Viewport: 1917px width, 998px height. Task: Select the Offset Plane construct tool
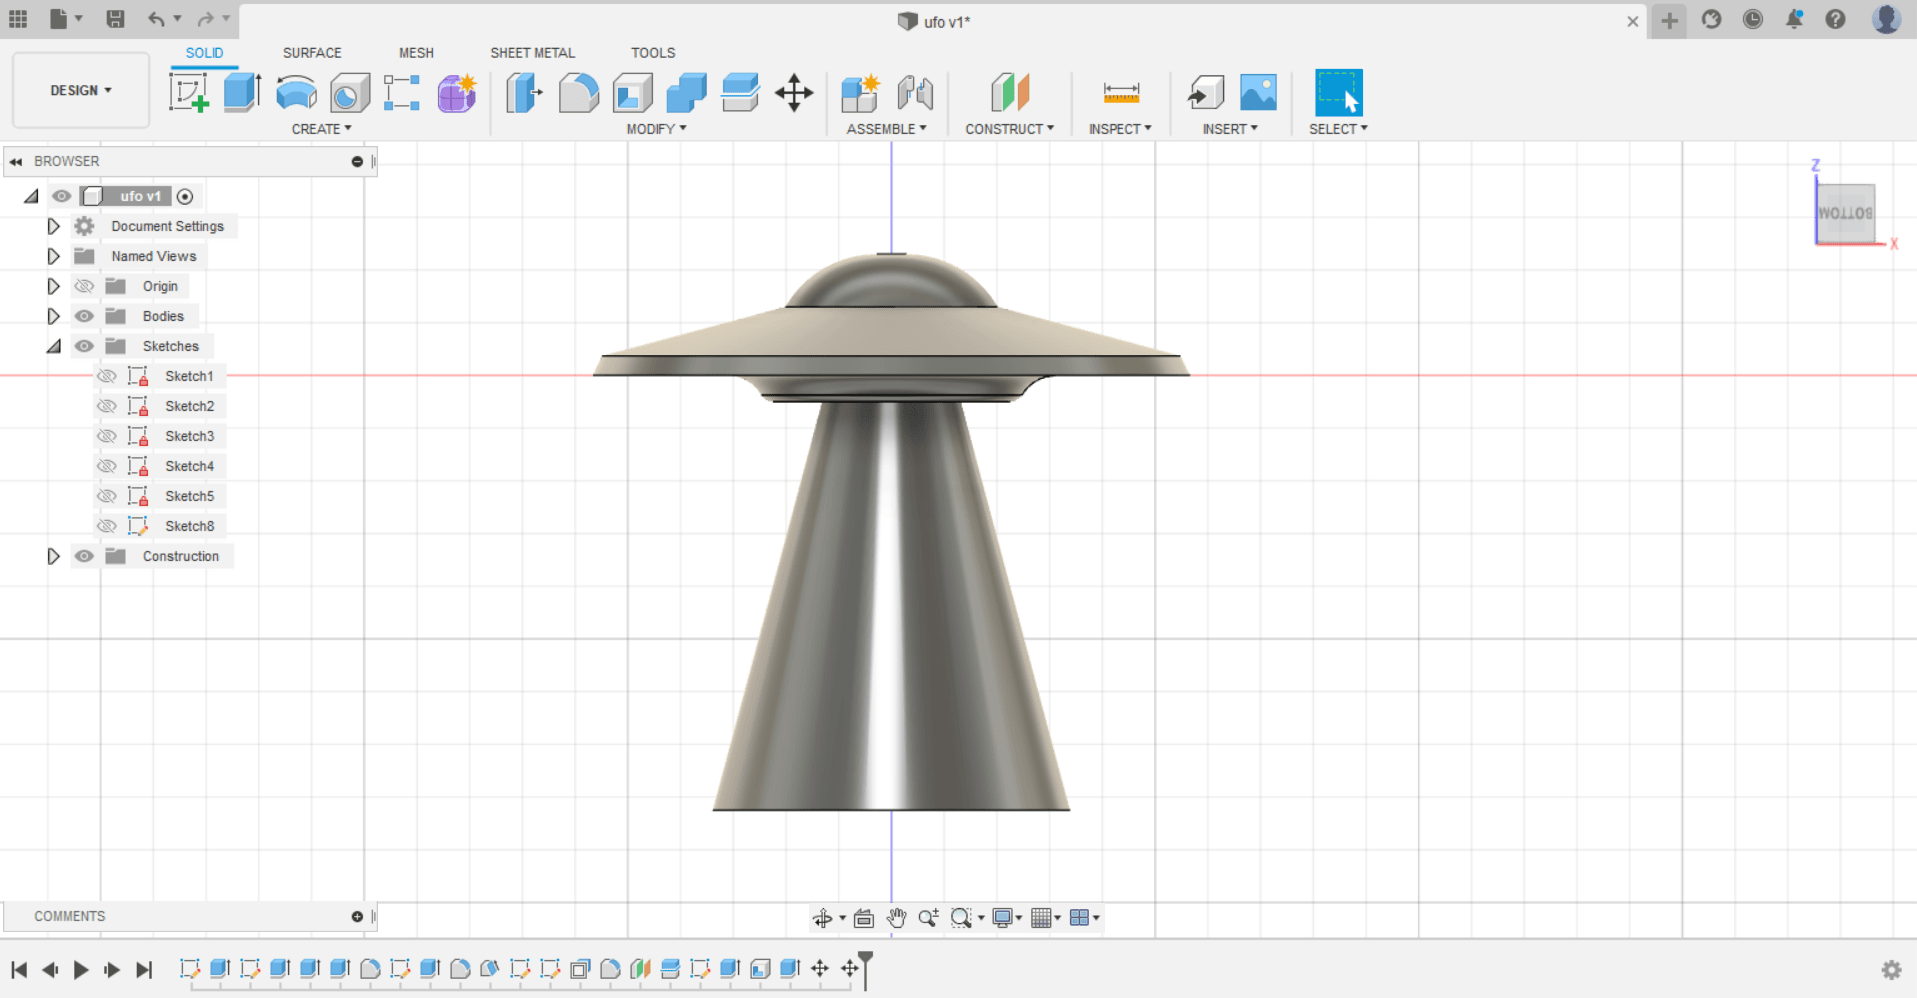click(x=1010, y=93)
